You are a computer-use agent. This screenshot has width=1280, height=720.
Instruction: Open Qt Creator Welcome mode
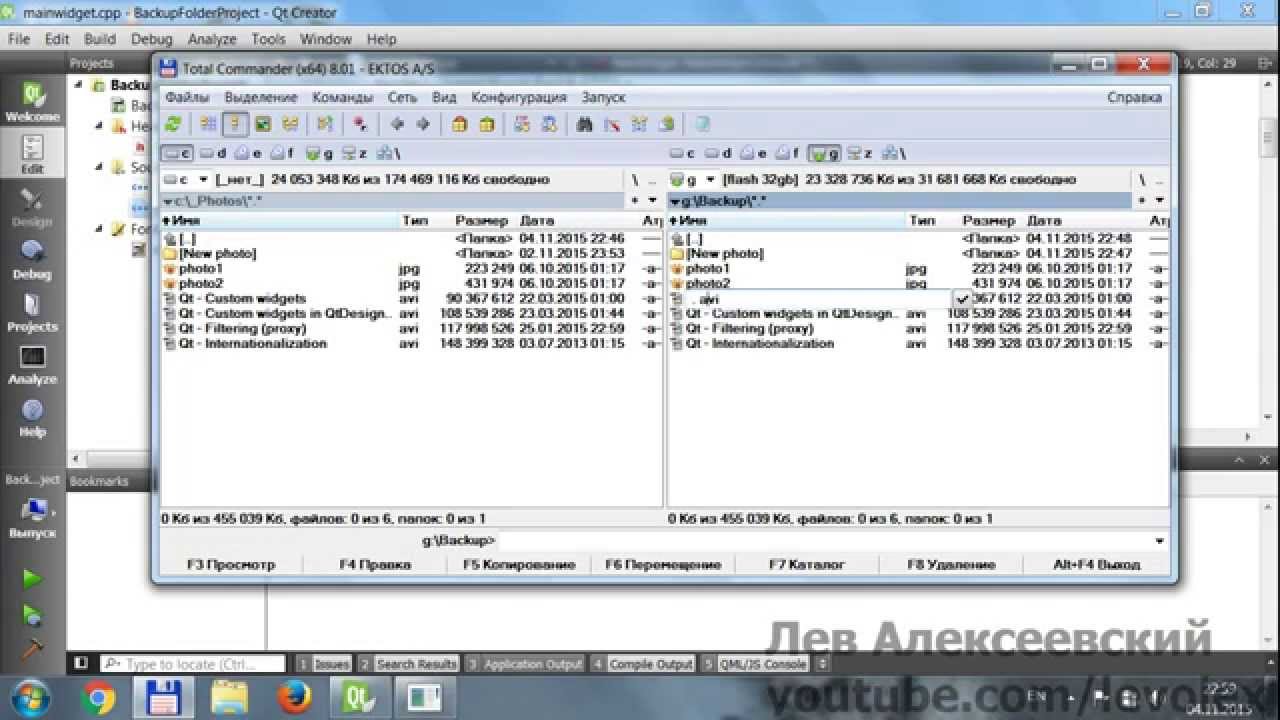point(33,103)
